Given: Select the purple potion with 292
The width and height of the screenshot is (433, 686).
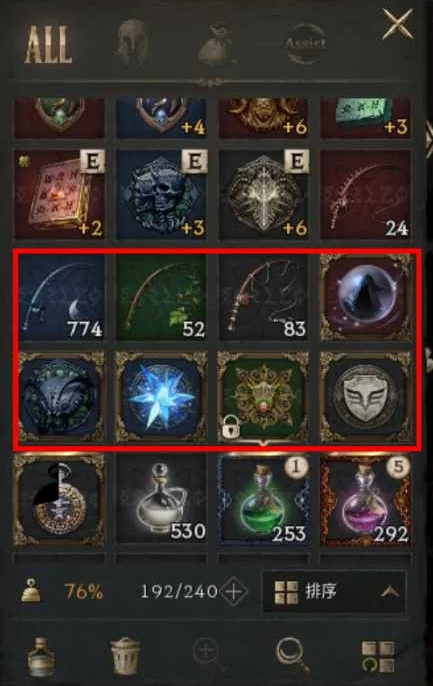Looking at the screenshot, I should [366, 499].
